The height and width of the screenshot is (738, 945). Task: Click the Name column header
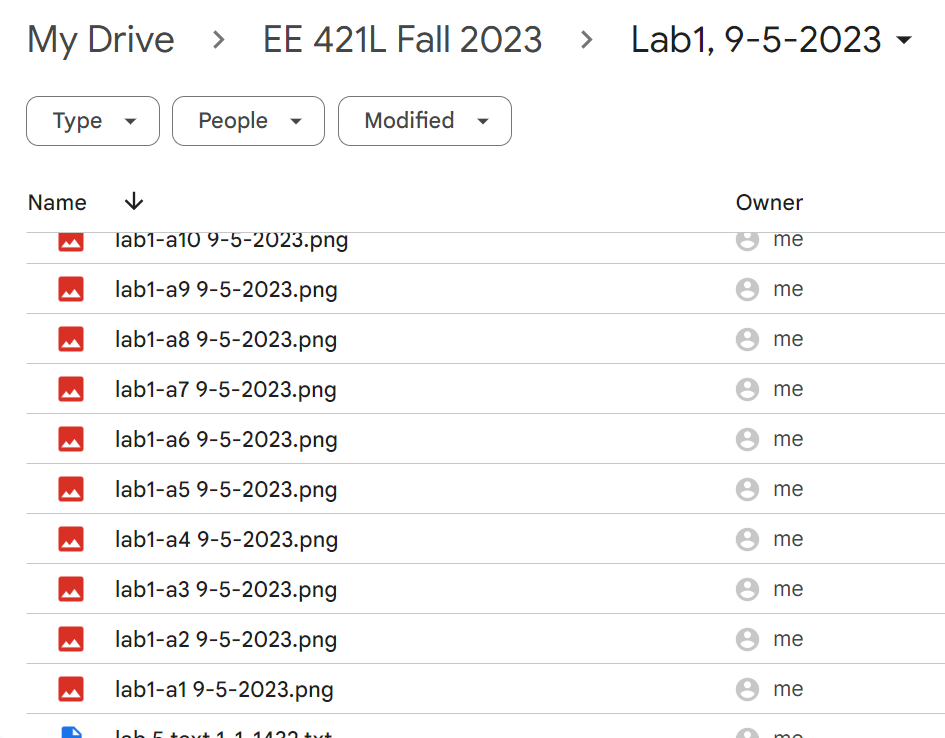pyautogui.click(x=57, y=202)
